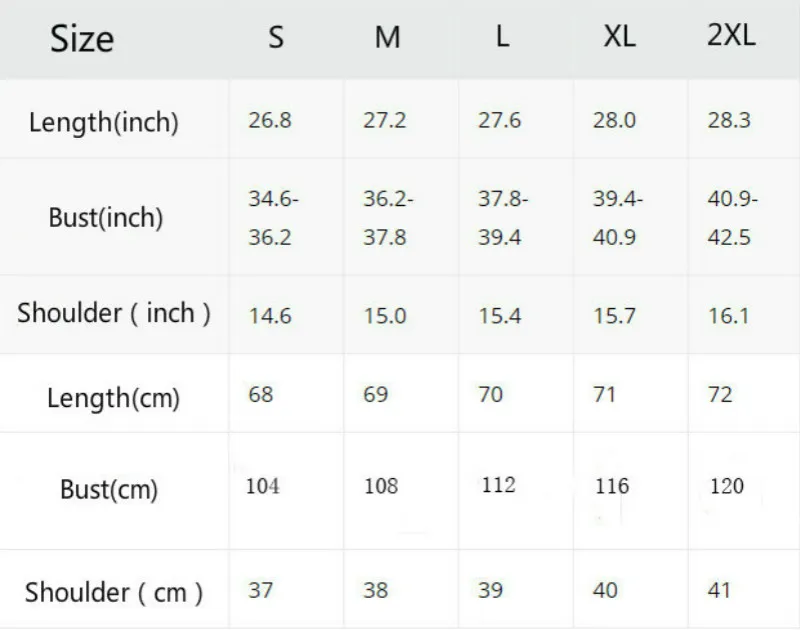Select the 40.9-42.5 bust range cell
This screenshot has height=630, width=800.
click(x=733, y=218)
